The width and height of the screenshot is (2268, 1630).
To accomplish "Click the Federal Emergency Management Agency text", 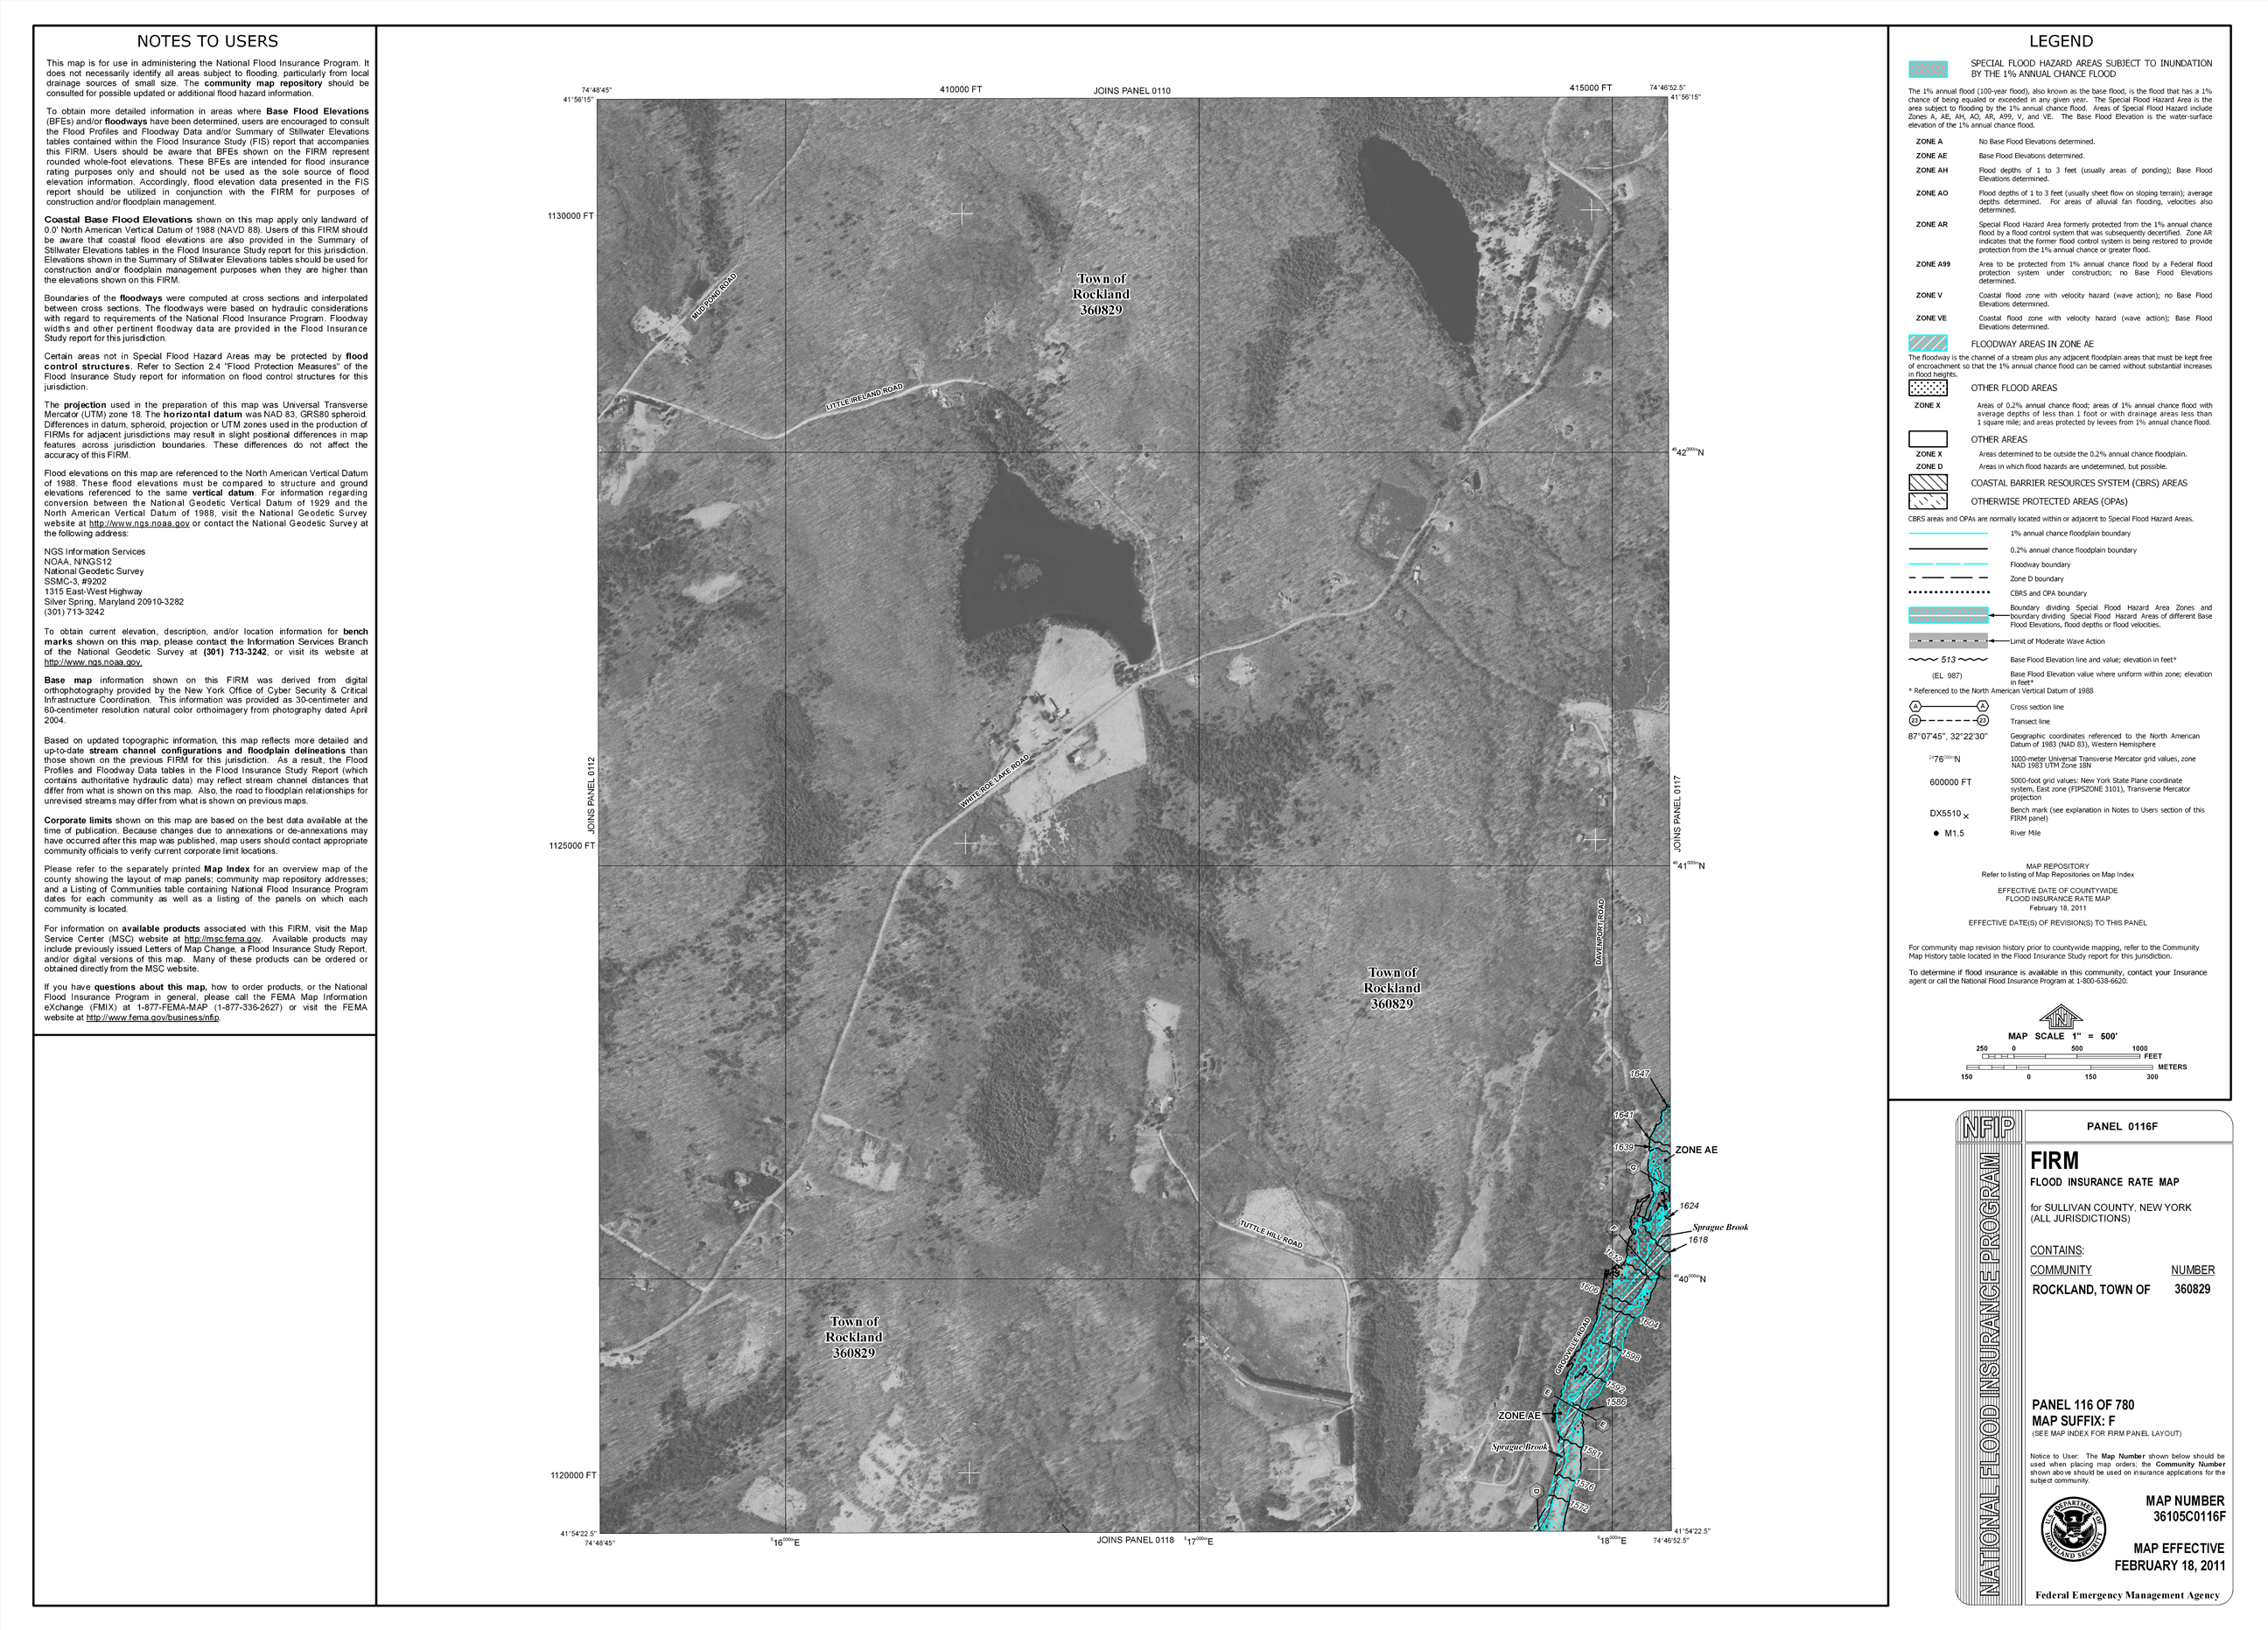I will point(2128,1595).
